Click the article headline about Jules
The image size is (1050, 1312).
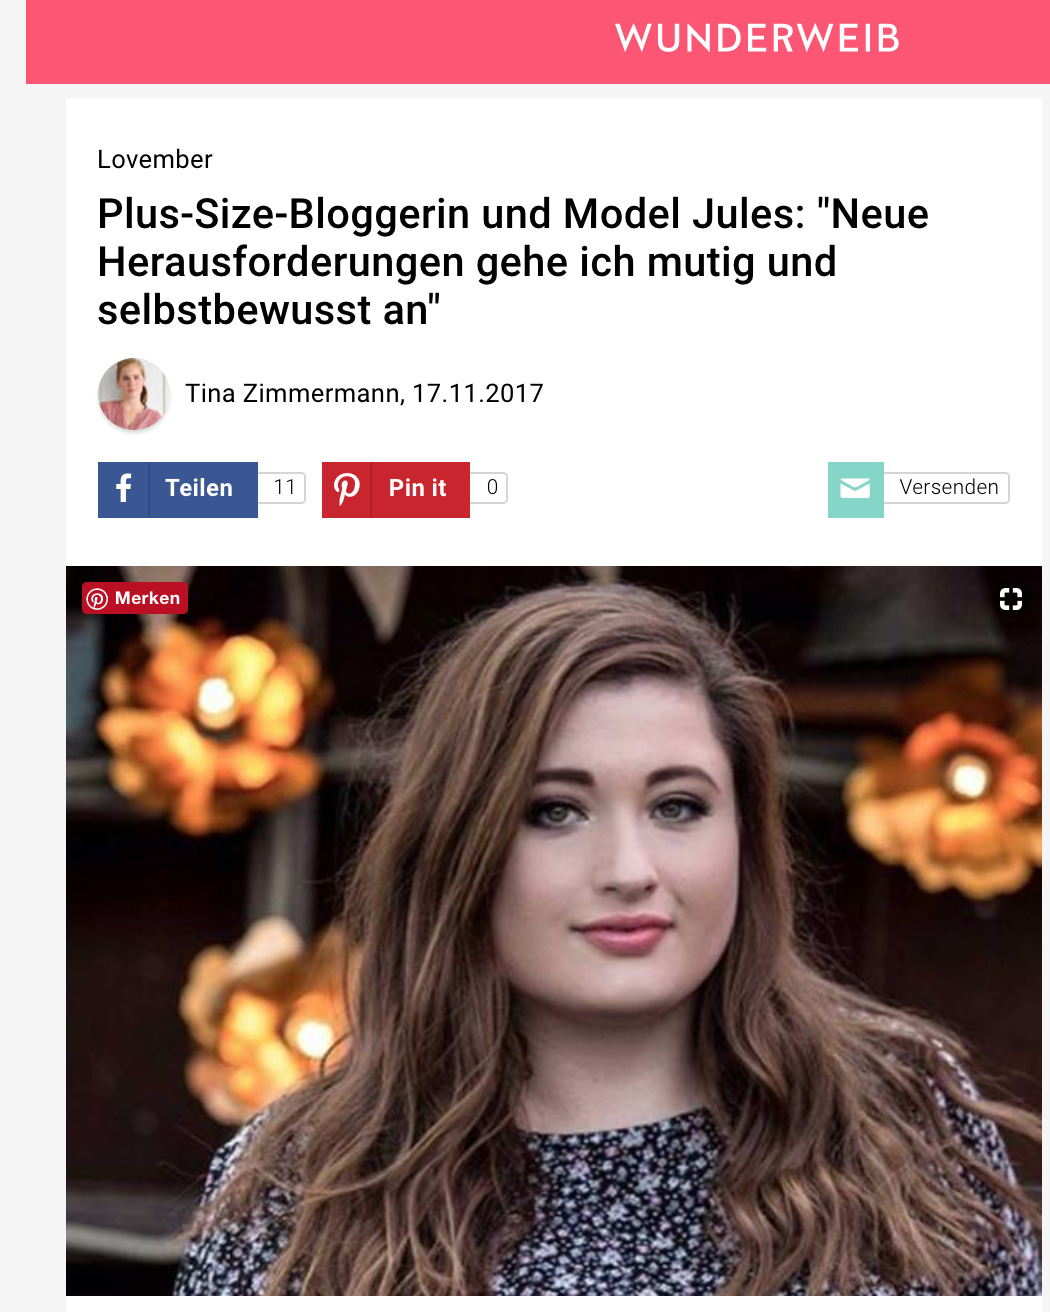pyautogui.click(x=513, y=262)
